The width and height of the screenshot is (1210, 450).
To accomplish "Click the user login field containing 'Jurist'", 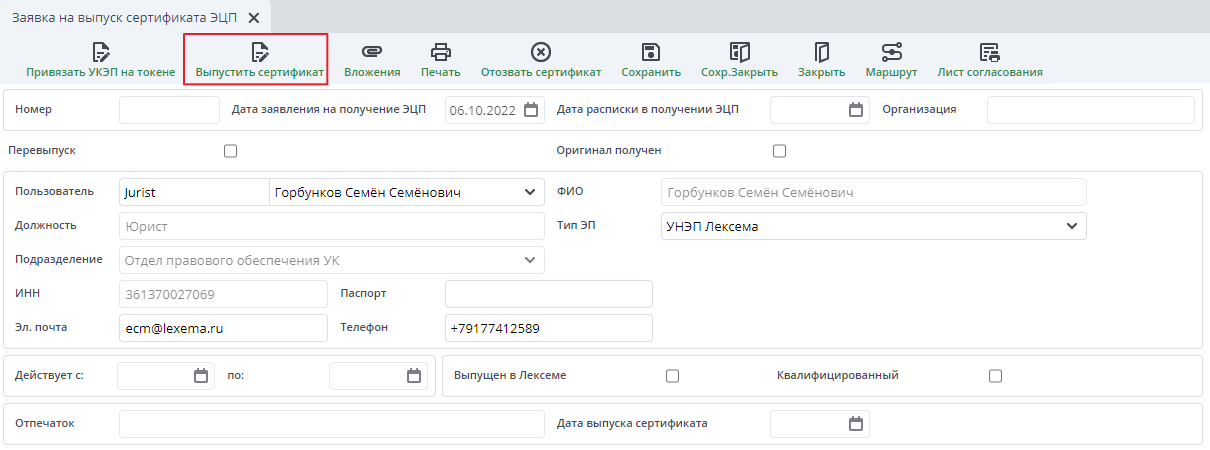I will pos(194,192).
